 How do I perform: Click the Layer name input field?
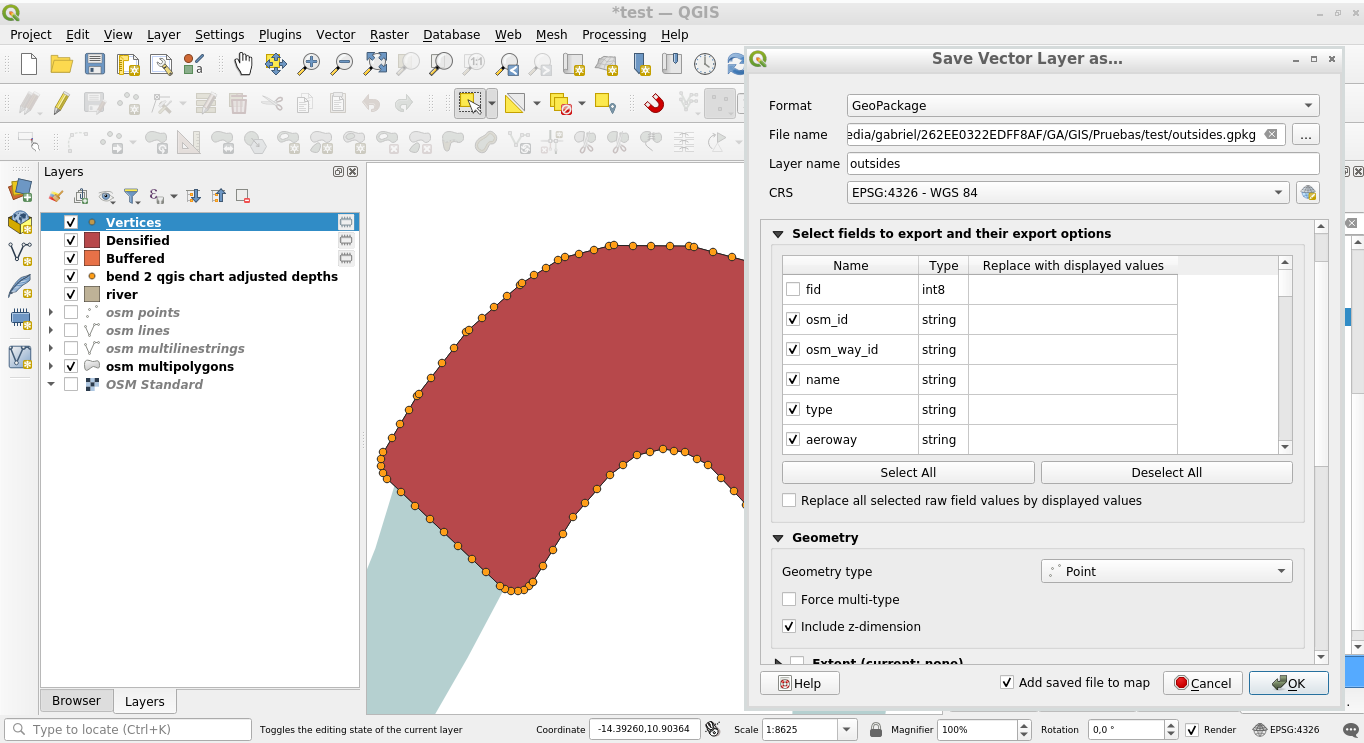(1083, 163)
